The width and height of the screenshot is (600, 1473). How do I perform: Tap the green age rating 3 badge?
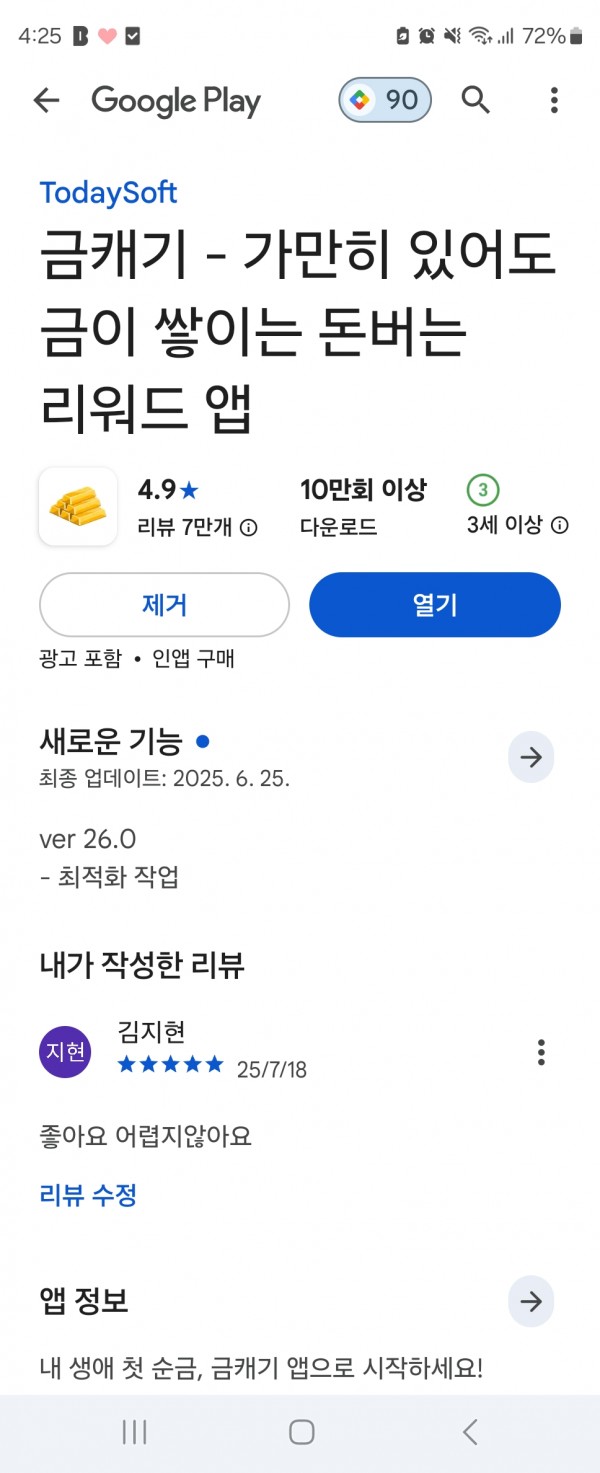483,490
